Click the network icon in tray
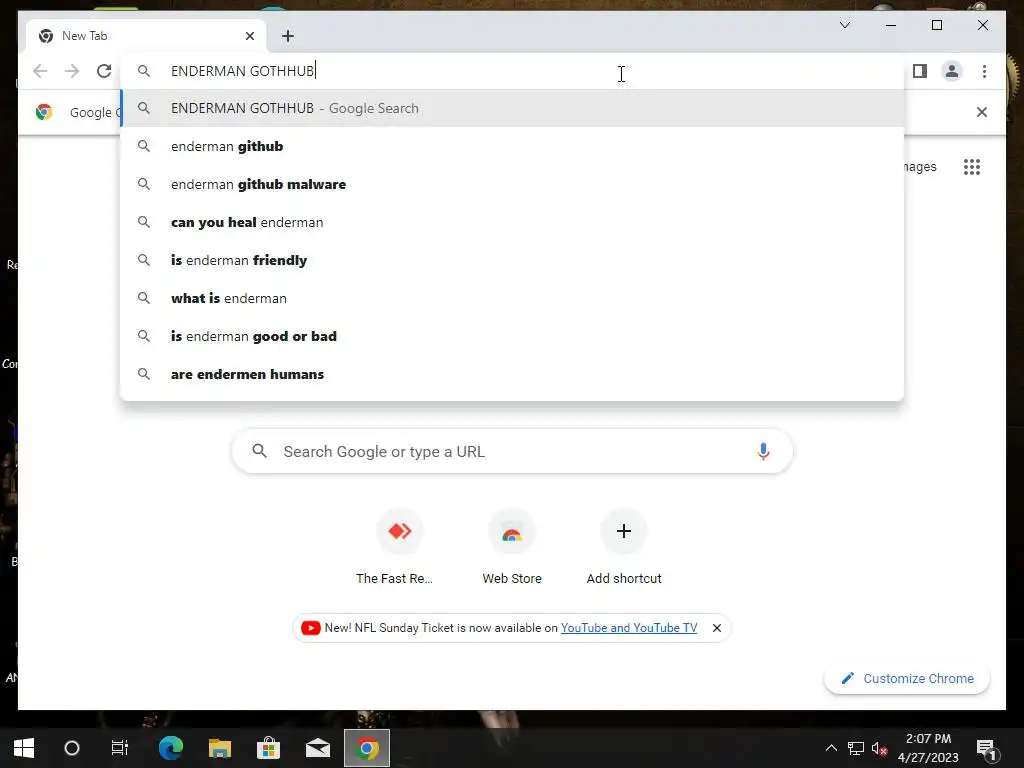1024x768 pixels. 856,748
